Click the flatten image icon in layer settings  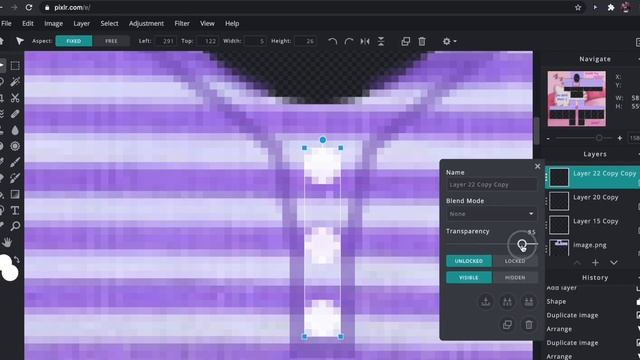(x=529, y=302)
